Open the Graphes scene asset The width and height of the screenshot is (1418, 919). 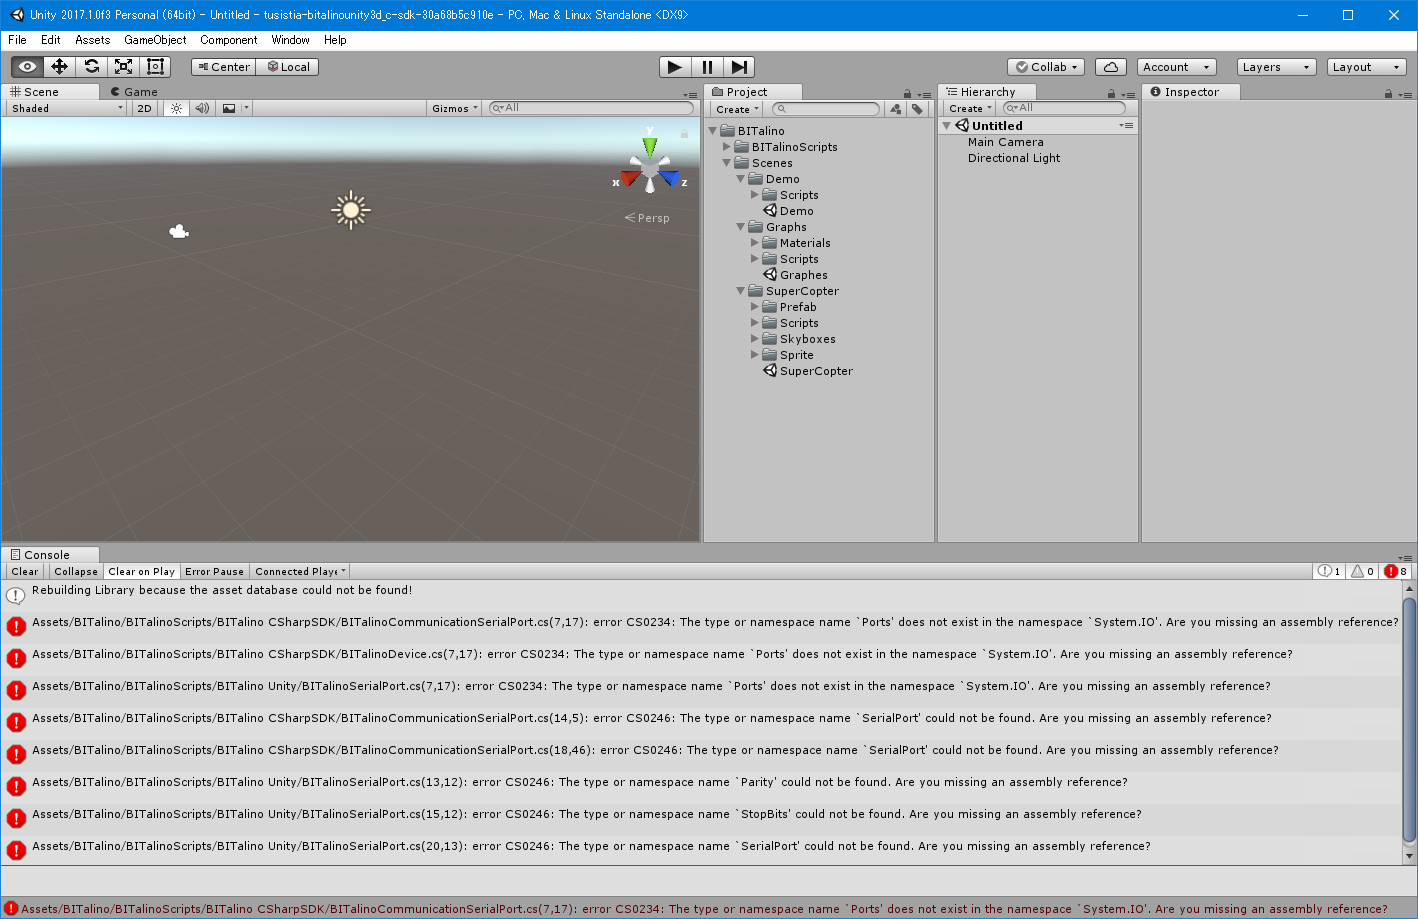coord(795,275)
